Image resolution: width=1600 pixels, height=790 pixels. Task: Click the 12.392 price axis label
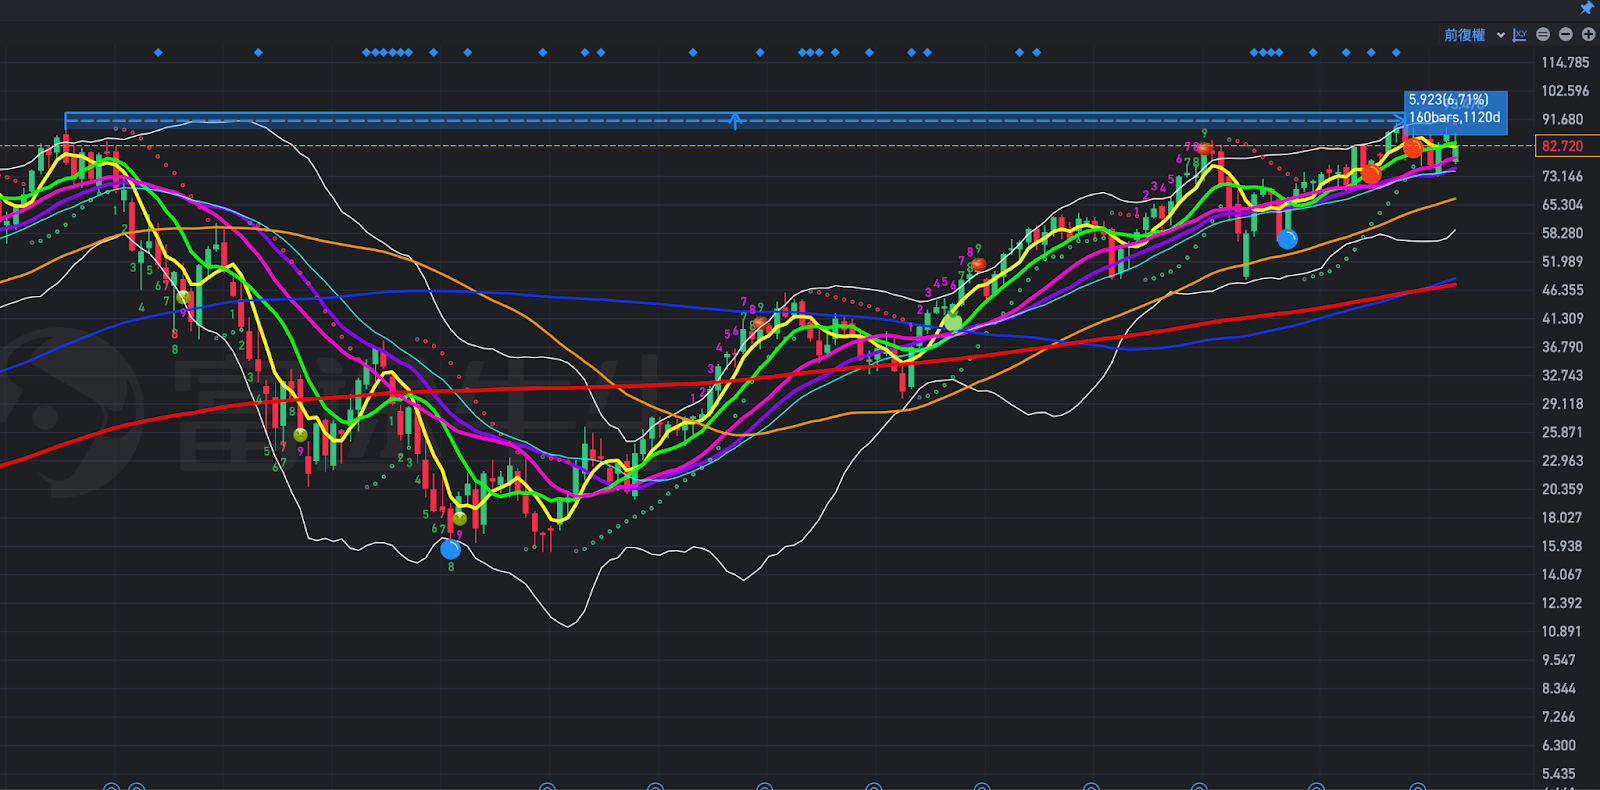tap(1562, 603)
